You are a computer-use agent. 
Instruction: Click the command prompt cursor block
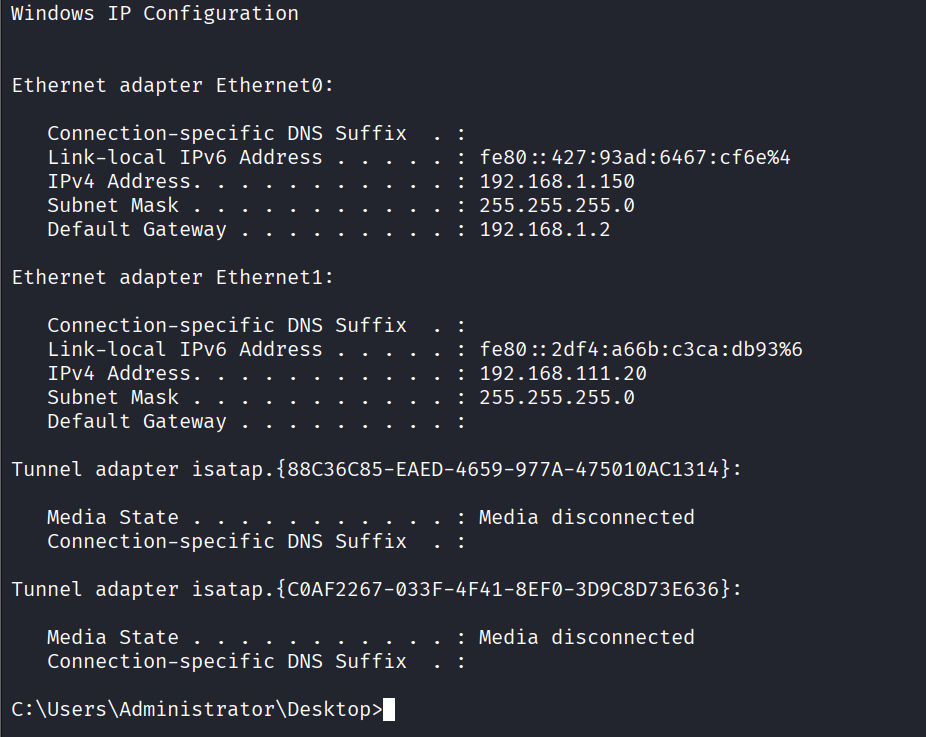click(x=389, y=709)
